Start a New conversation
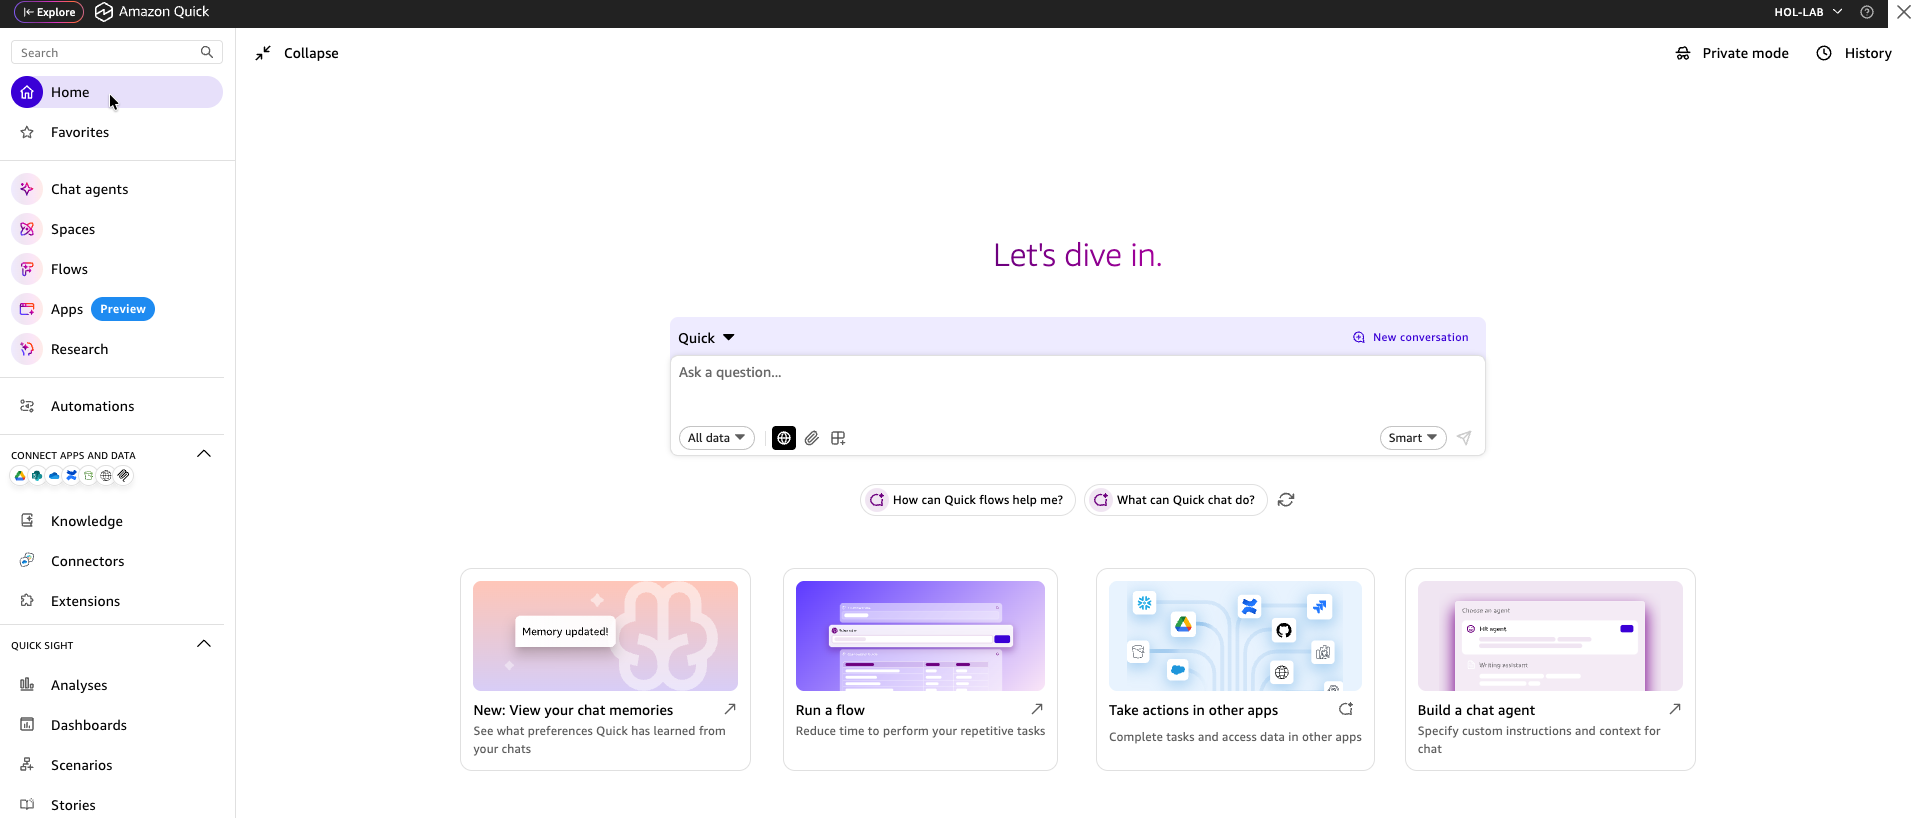This screenshot has height=818, width=1914. 1411,338
